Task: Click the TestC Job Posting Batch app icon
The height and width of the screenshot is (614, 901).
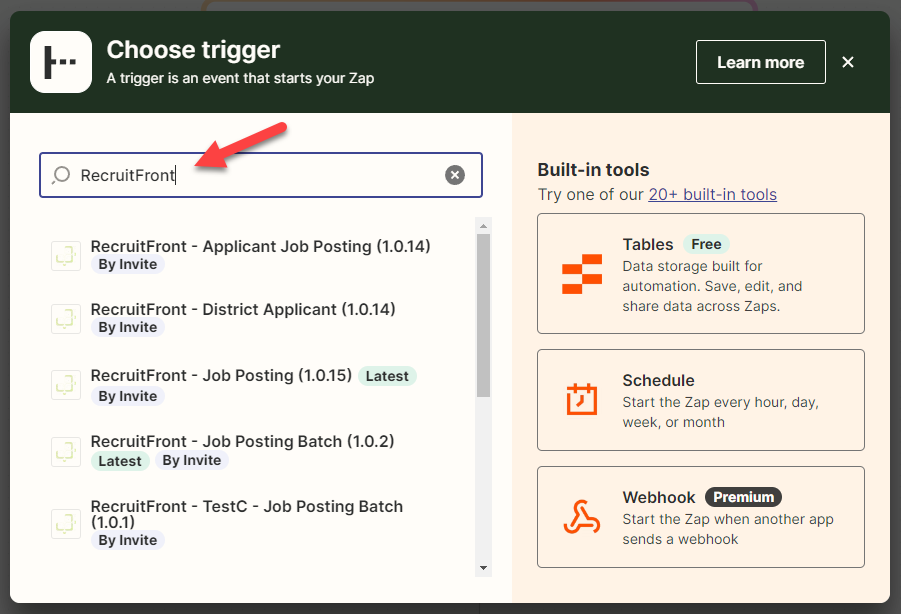Action: pos(66,523)
